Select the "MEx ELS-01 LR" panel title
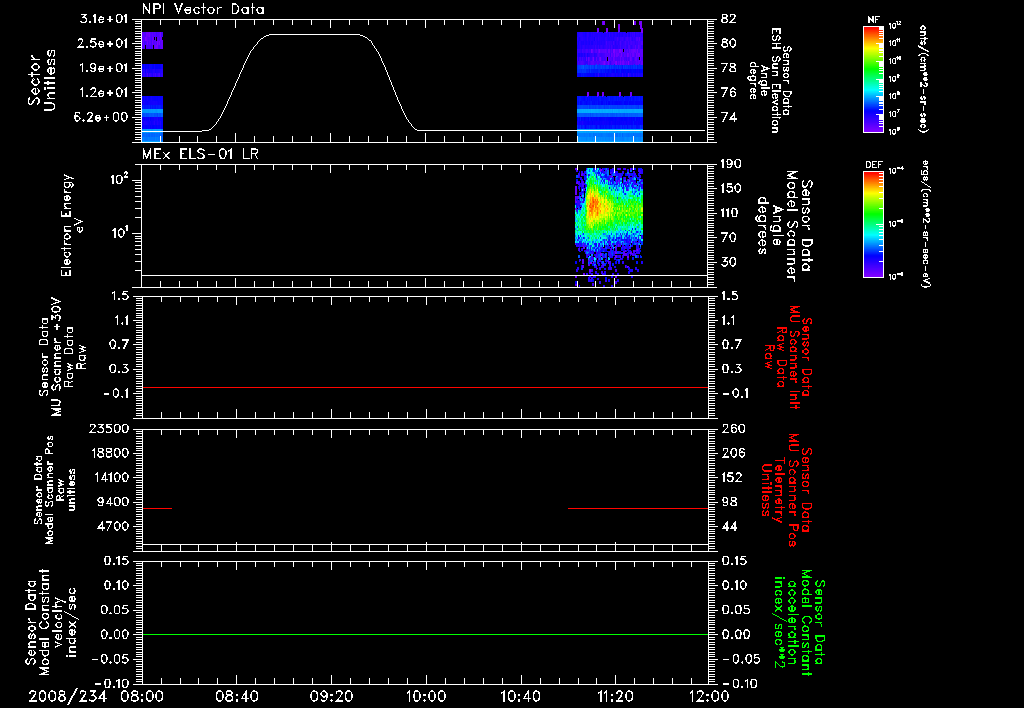Image resolution: width=1024 pixels, height=708 pixels. (200, 154)
